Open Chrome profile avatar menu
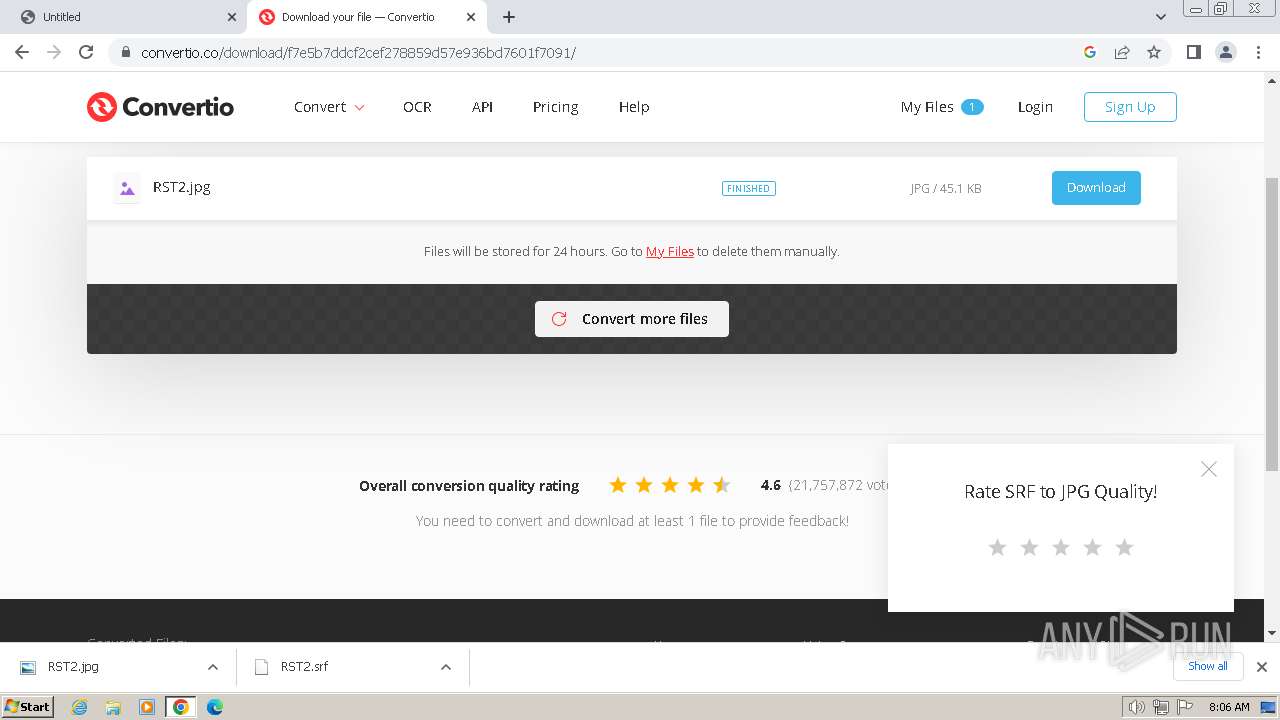The width and height of the screenshot is (1280, 720). click(x=1226, y=52)
